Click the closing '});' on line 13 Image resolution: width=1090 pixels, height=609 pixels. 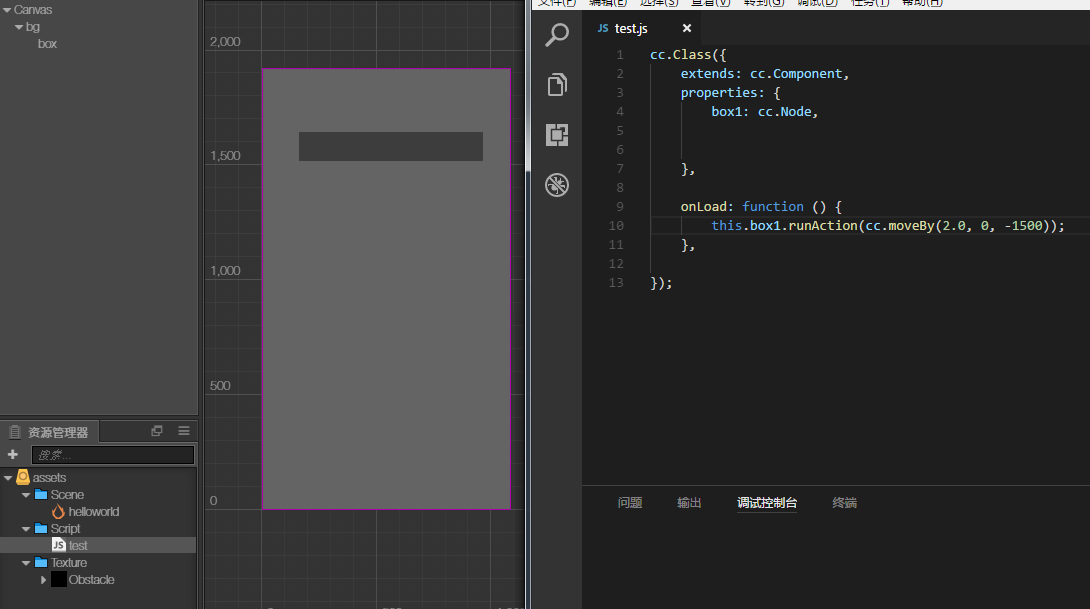tap(661, 282)
